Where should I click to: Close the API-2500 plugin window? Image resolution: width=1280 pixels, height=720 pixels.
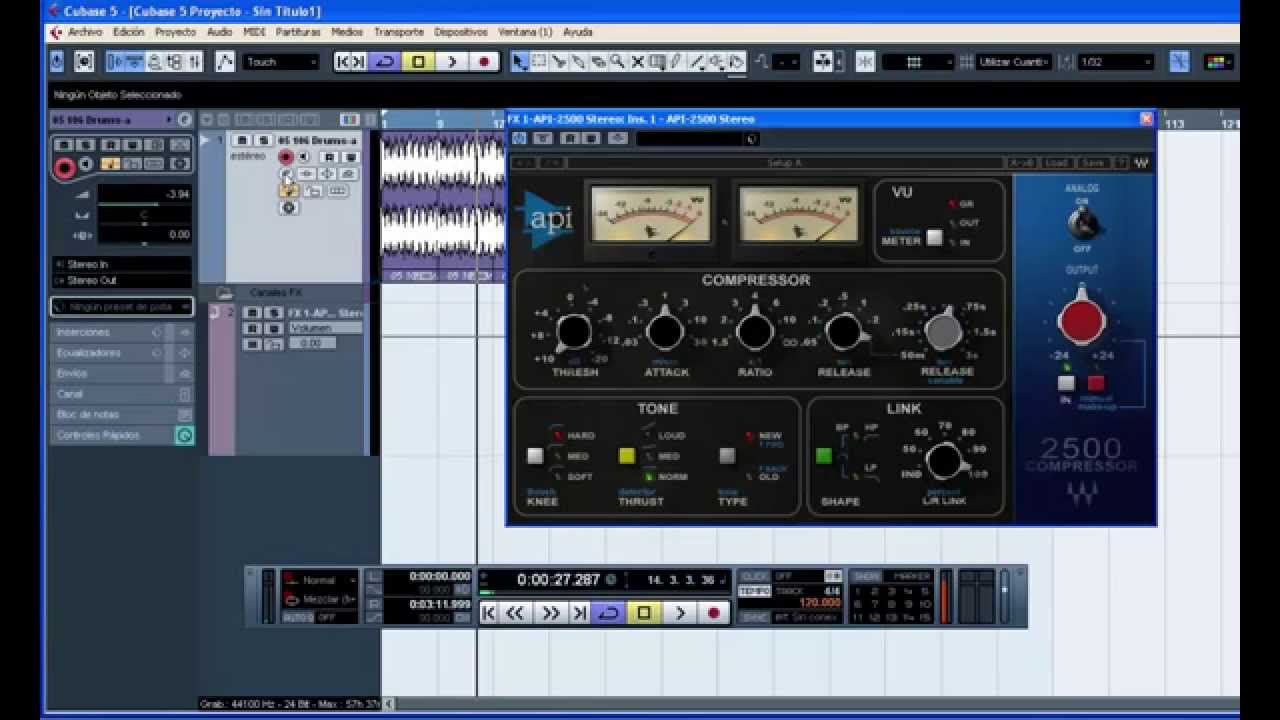pos(1146,119)
